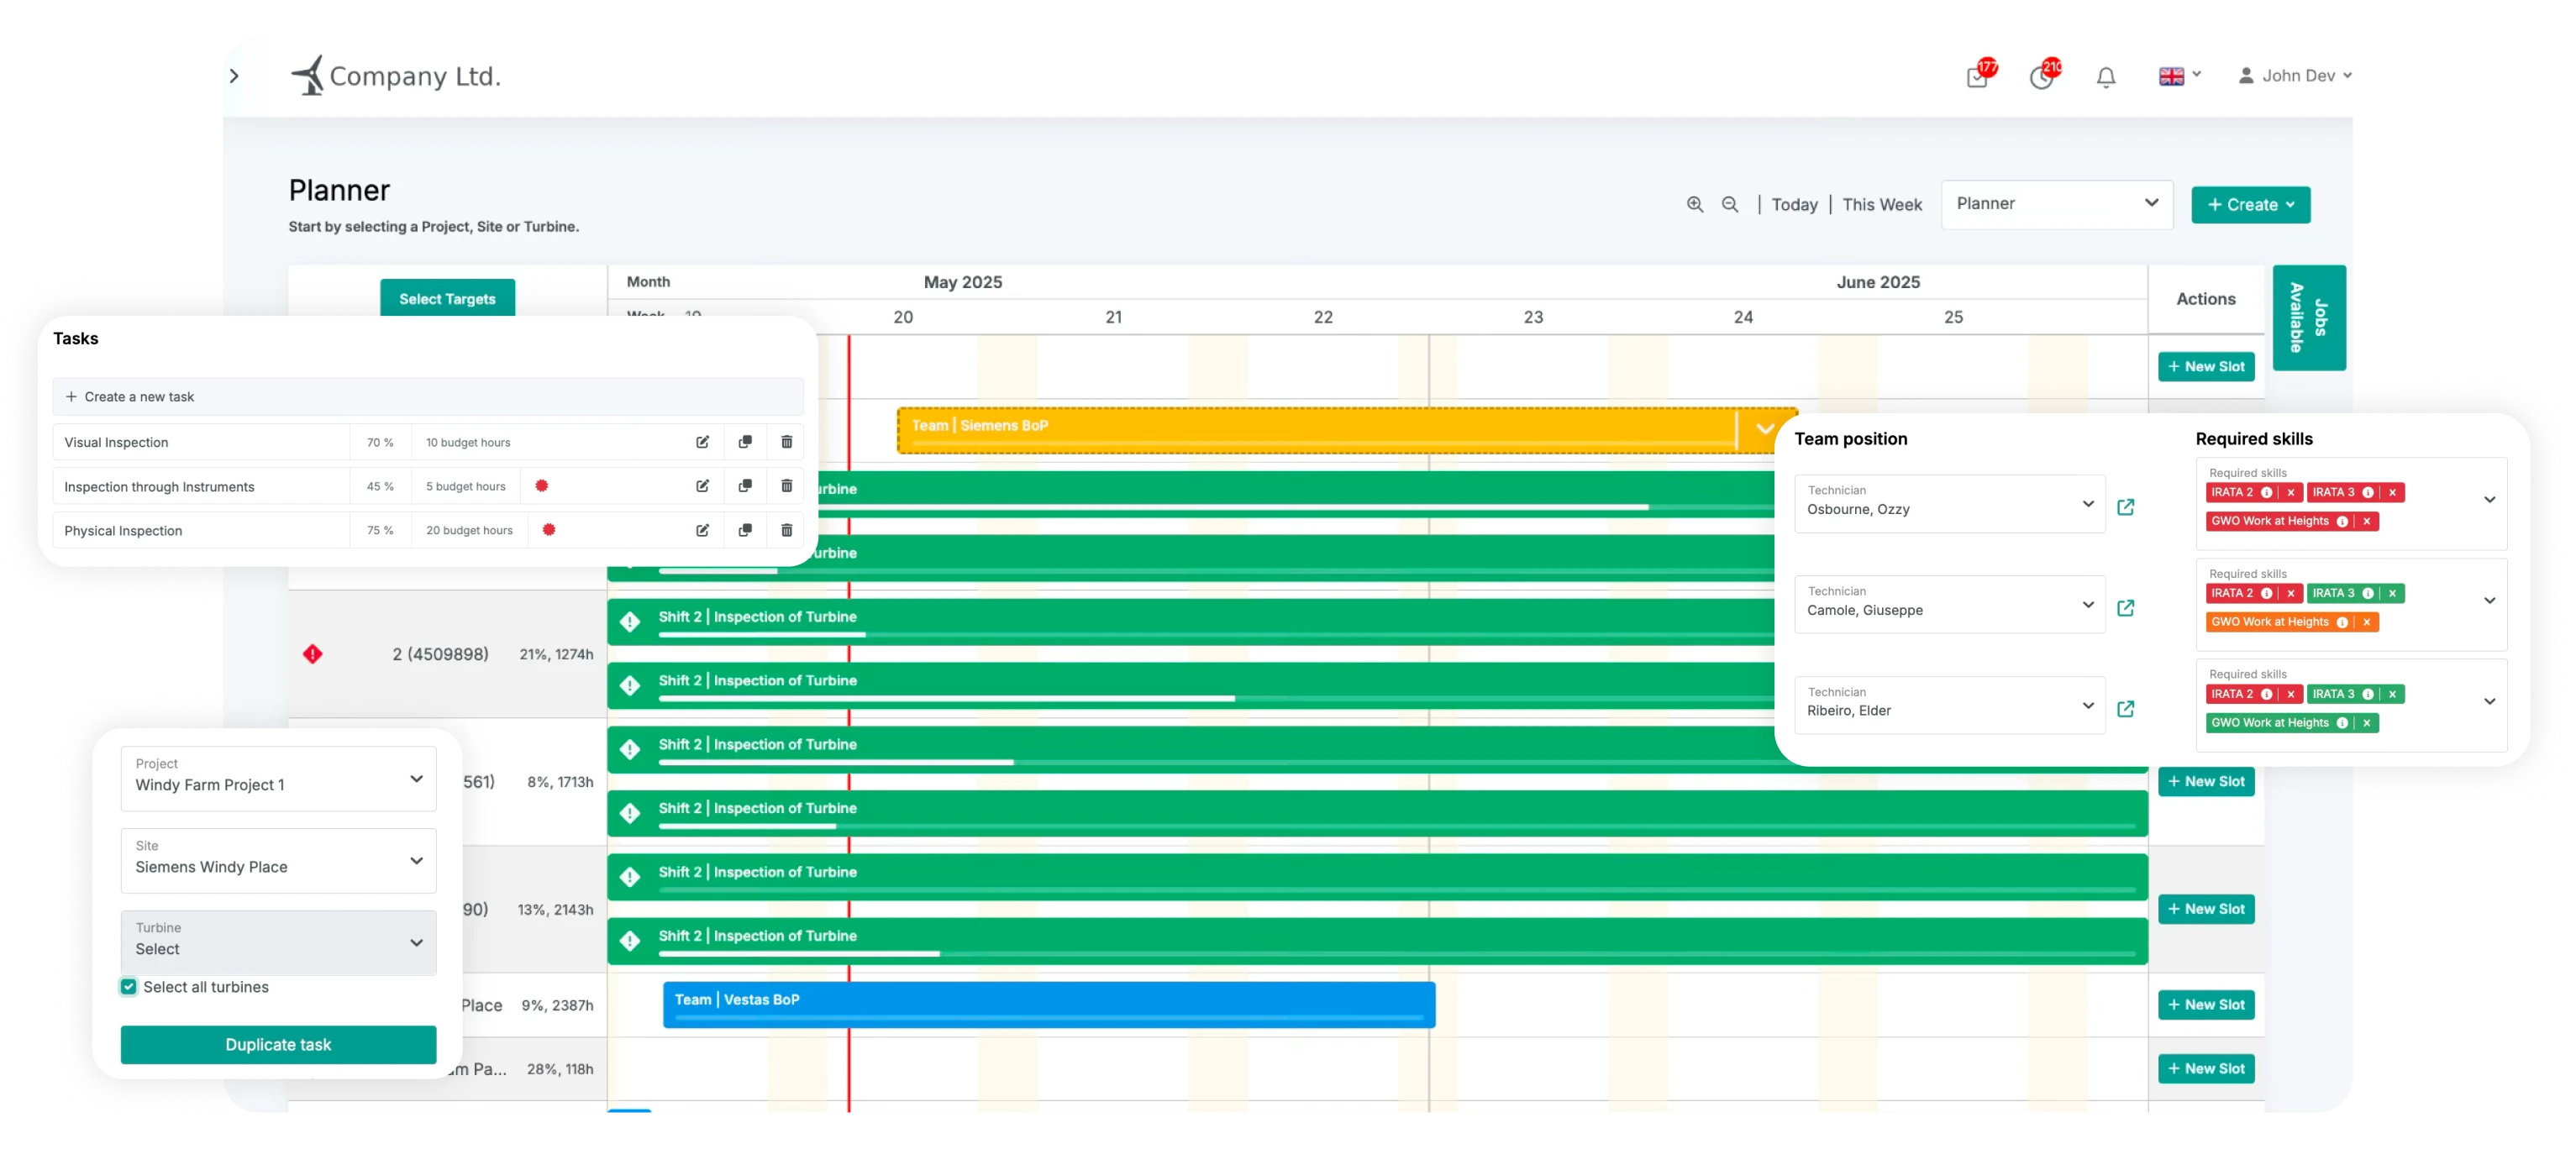This screenshot has height=1149, width=2576.
Task: Open inbox icon with 177 badge
Action: (x=1977, y=77)
